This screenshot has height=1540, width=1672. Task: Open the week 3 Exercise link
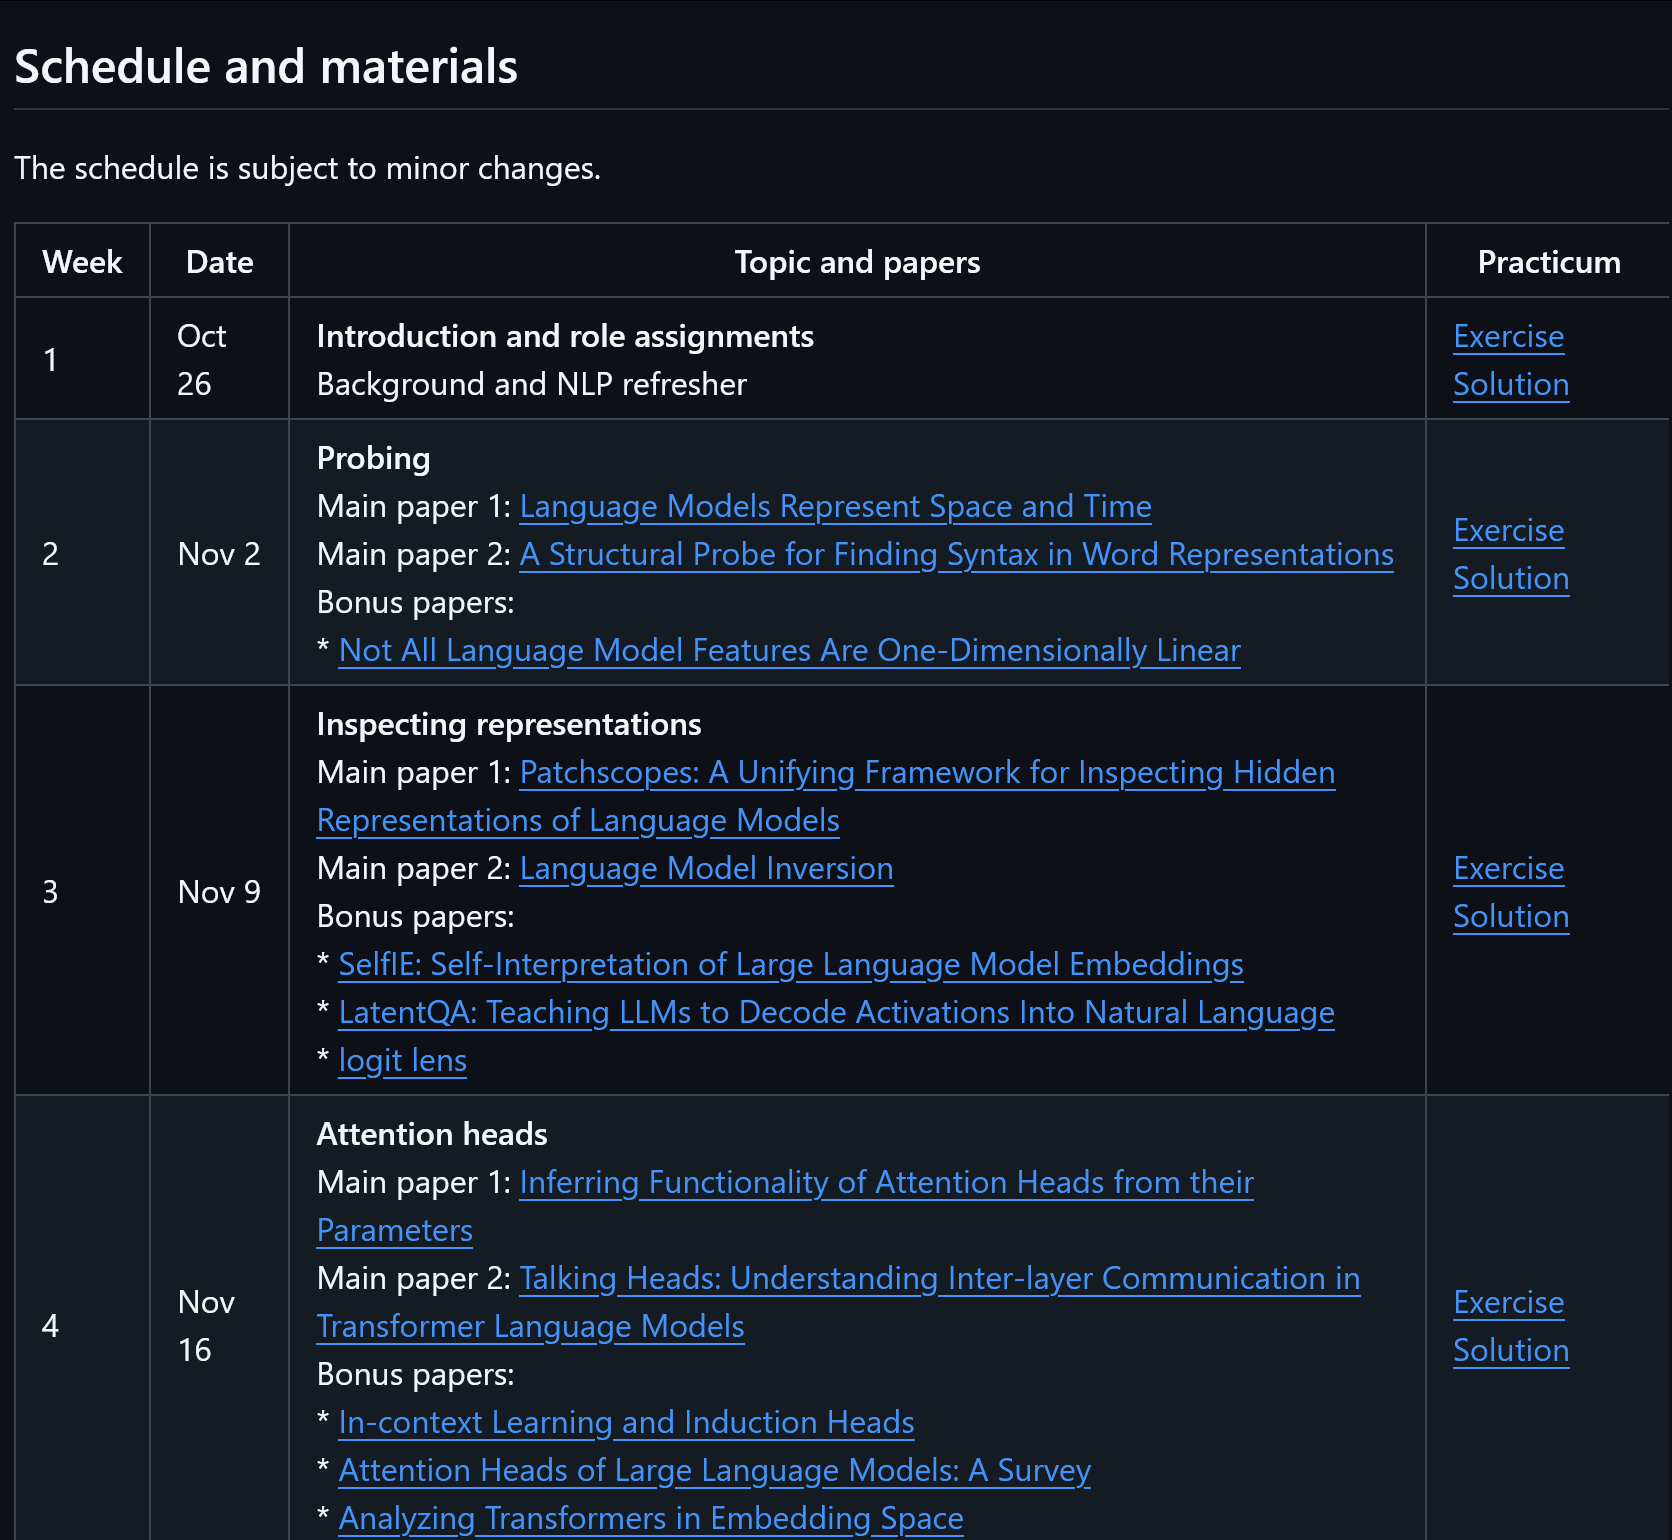1508,869
